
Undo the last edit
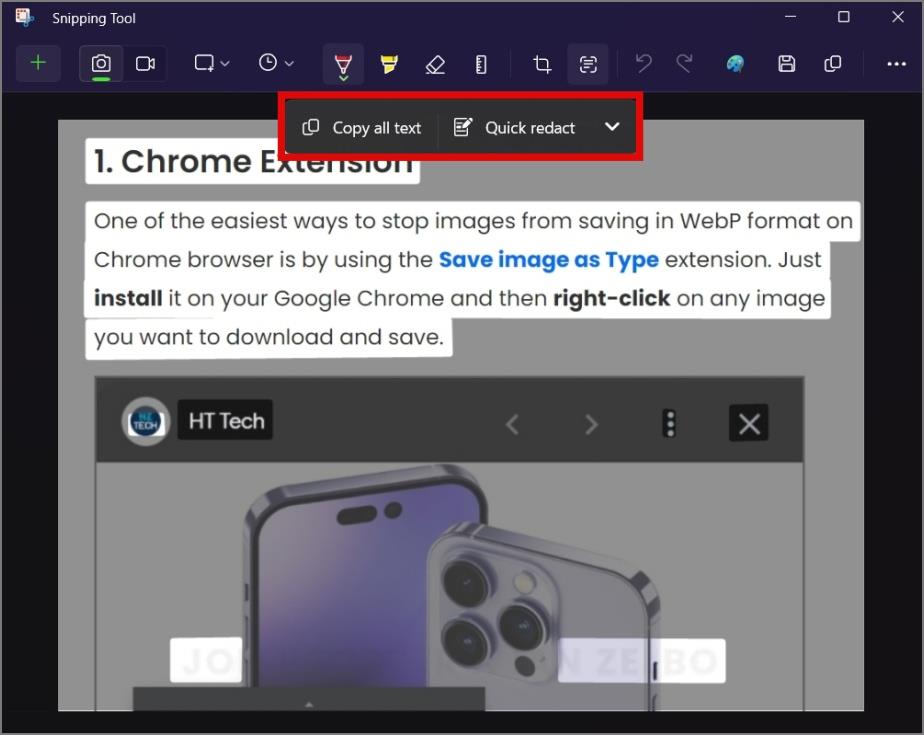643,64
